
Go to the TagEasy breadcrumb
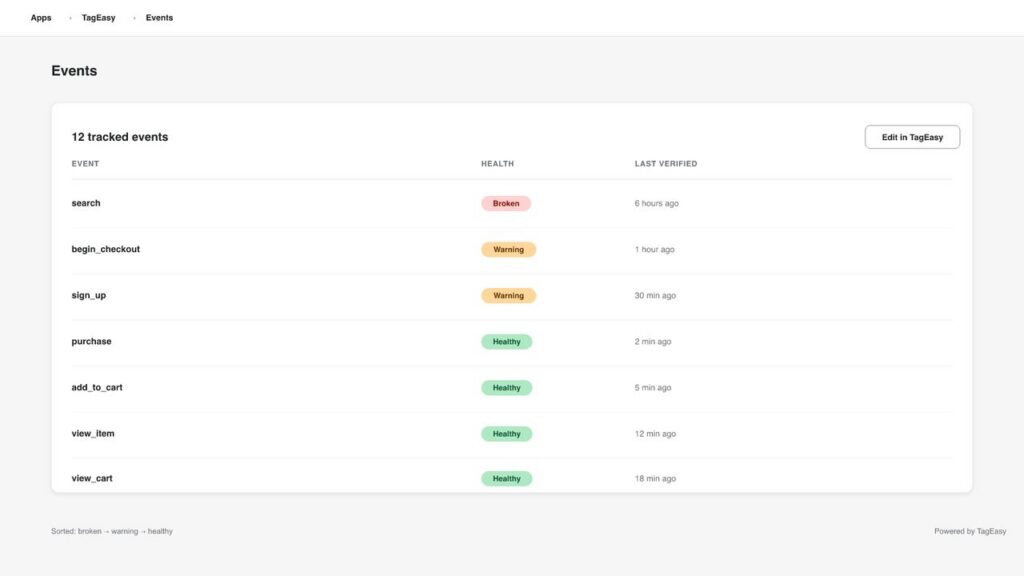[99, 18]
